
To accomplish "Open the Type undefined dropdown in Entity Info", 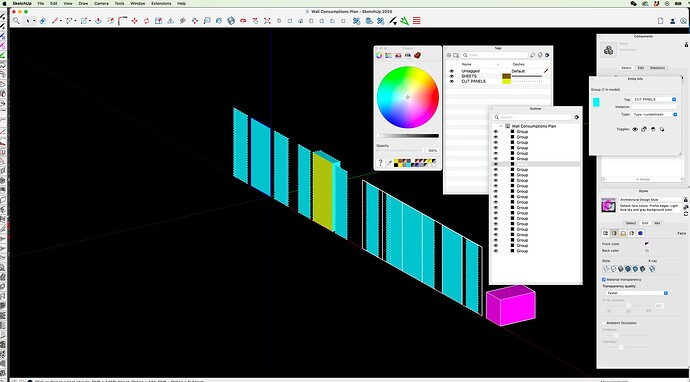I will click(655, 114).
